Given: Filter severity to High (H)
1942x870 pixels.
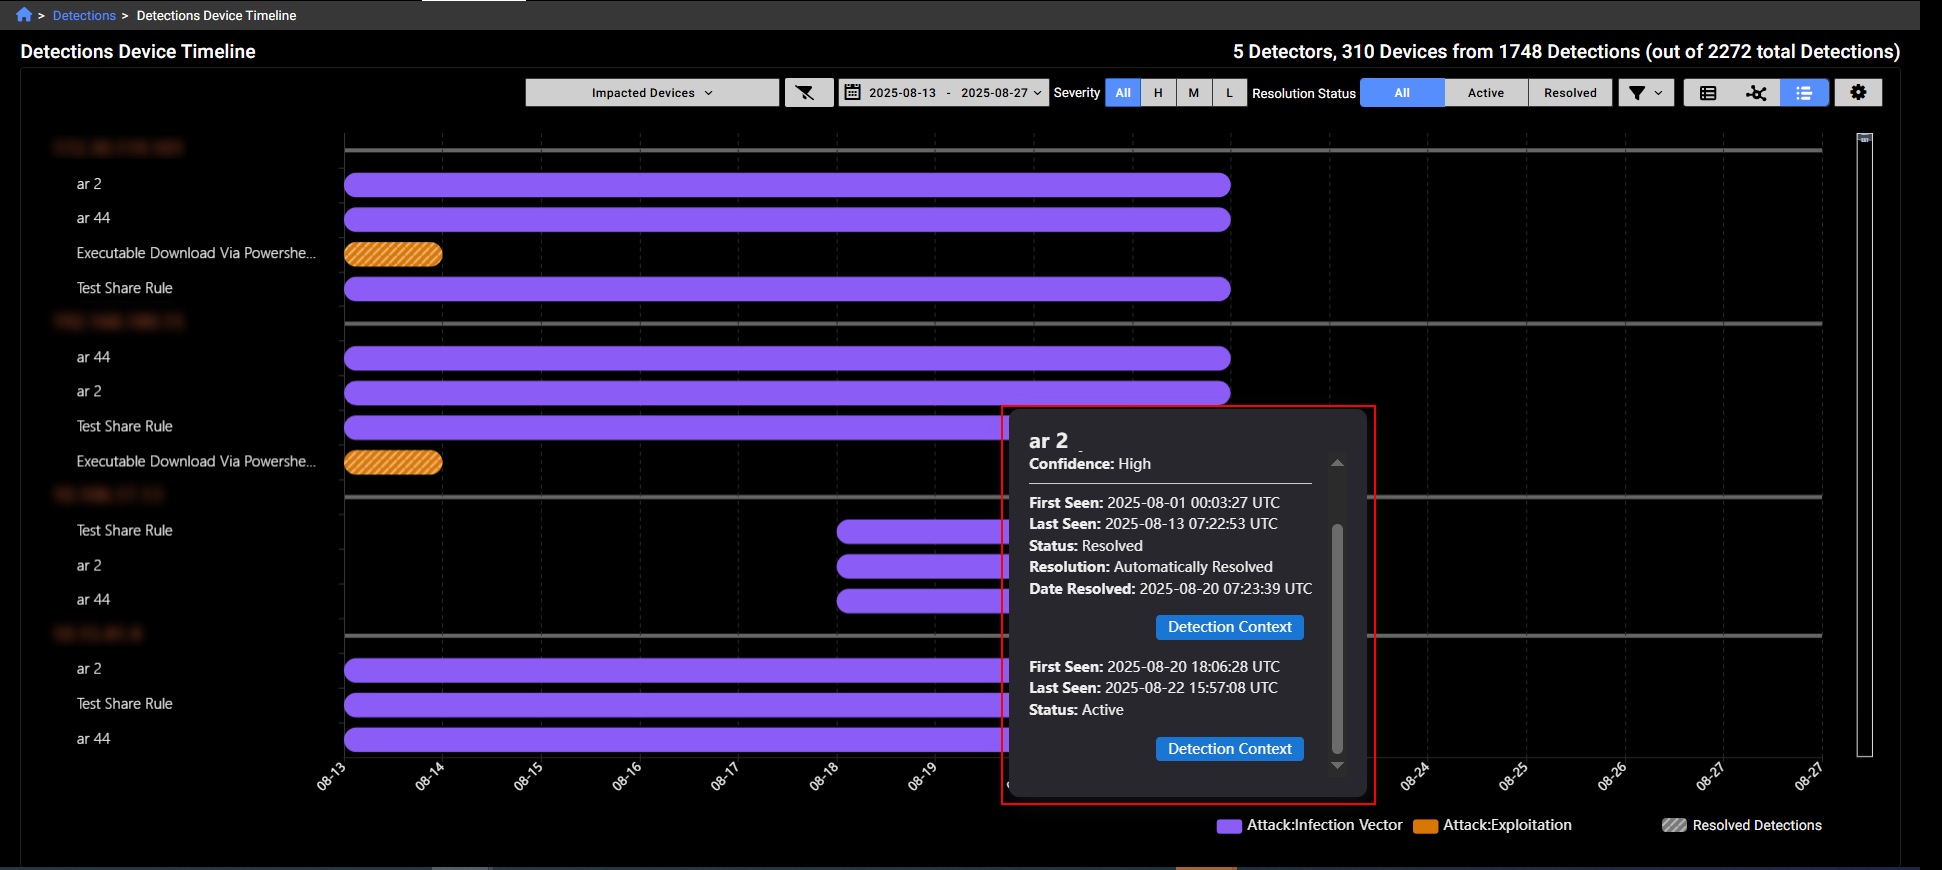Looking at the screenshot, I should [x=1158, y=93].
